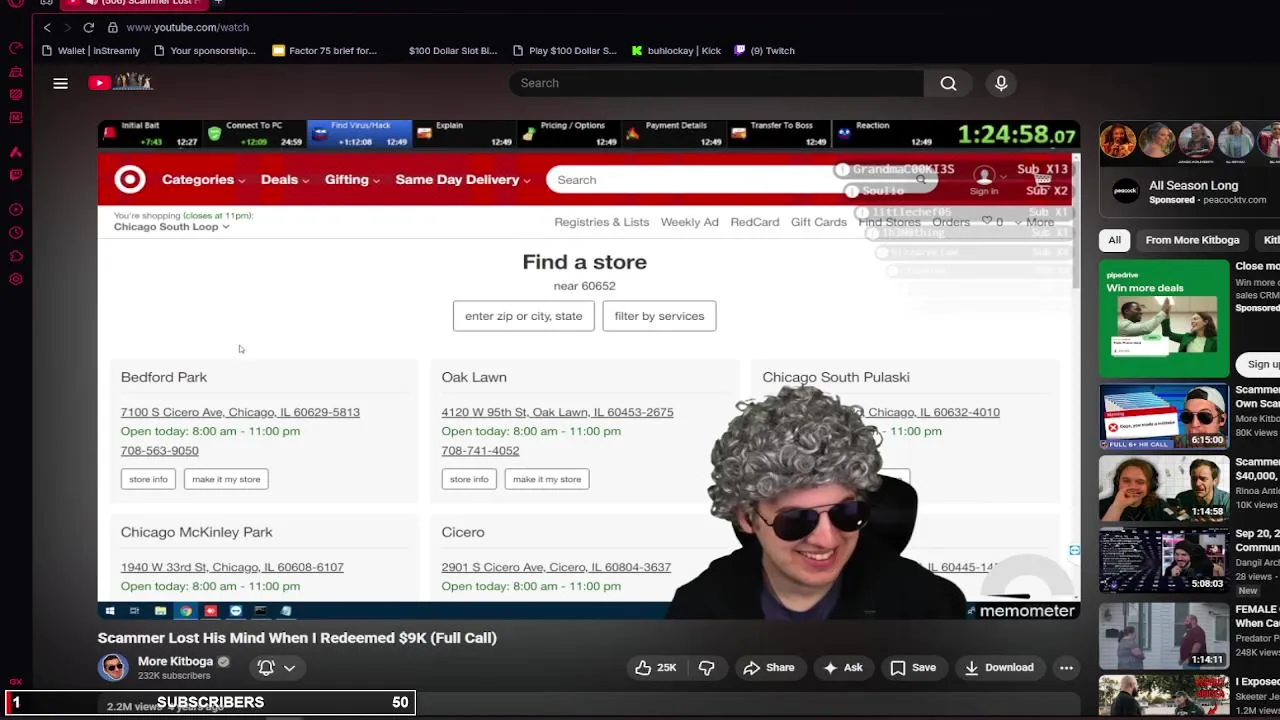Expand Same Day Delivery dropdown

(x=463, y=179)
